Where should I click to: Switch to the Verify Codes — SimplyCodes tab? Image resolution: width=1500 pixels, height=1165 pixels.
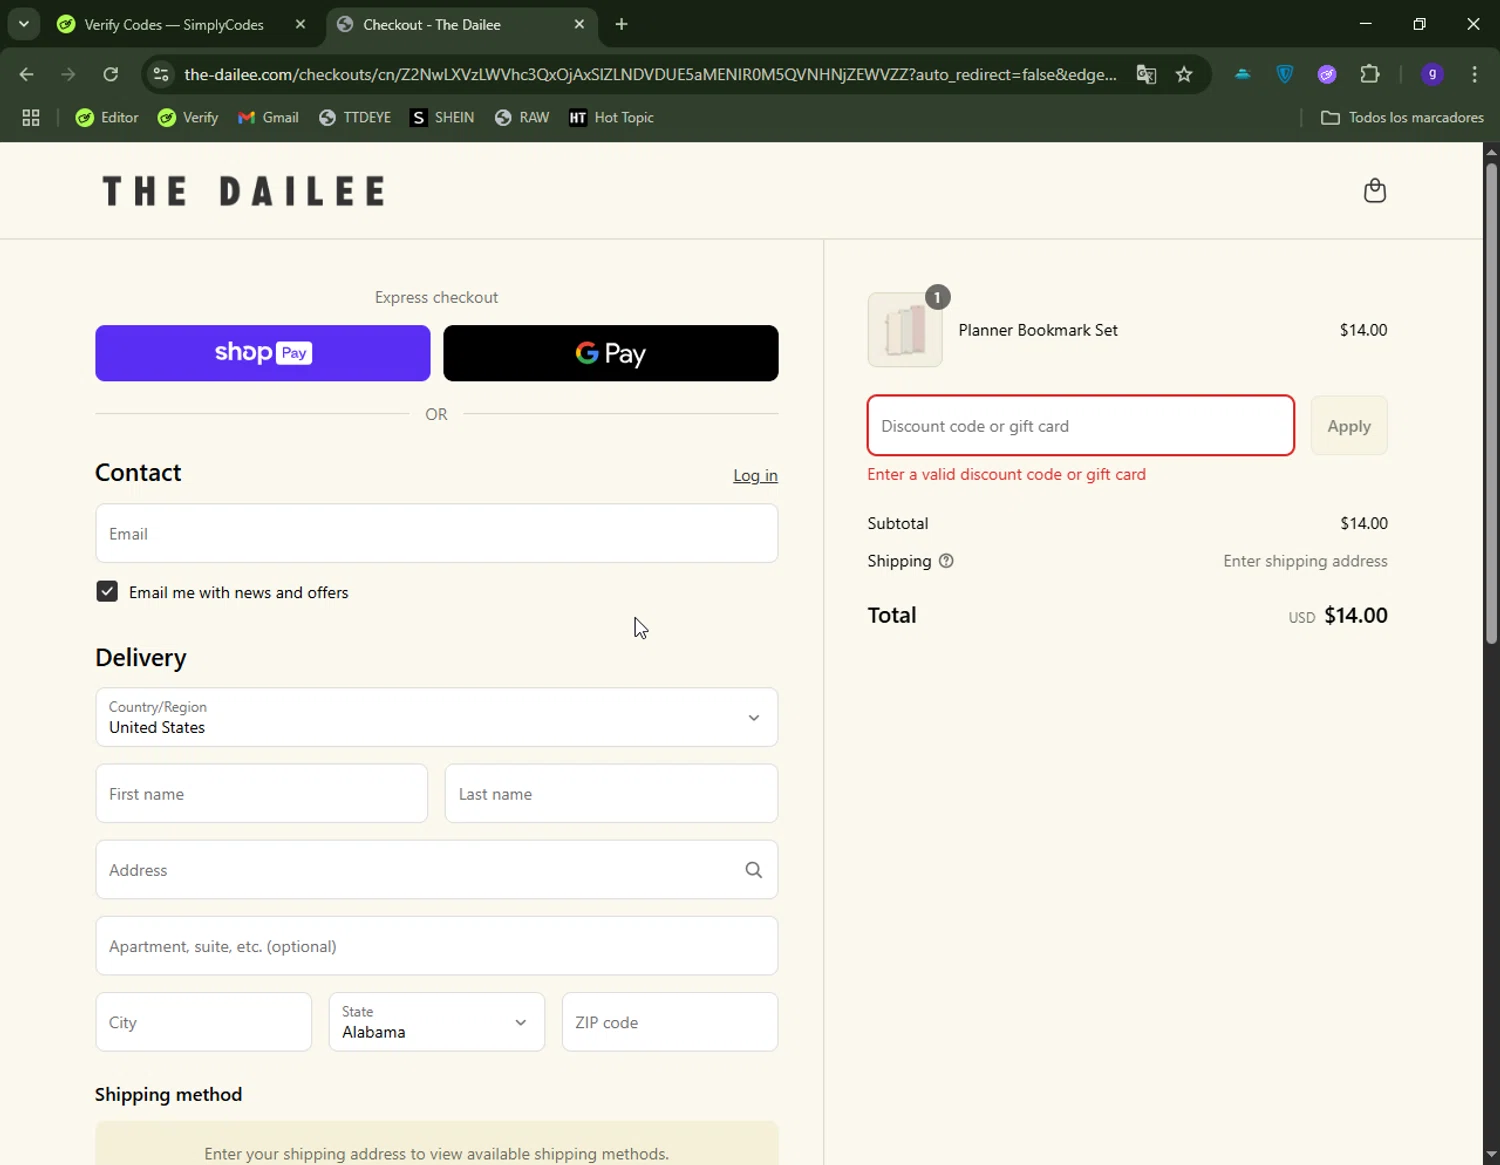(x=174, y=24)
